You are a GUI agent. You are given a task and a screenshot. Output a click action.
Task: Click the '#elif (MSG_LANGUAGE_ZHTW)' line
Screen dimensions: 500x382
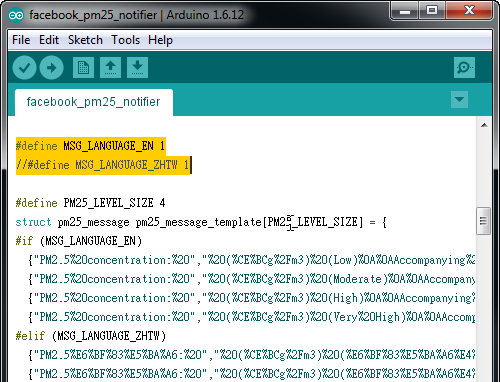point(91,336)
